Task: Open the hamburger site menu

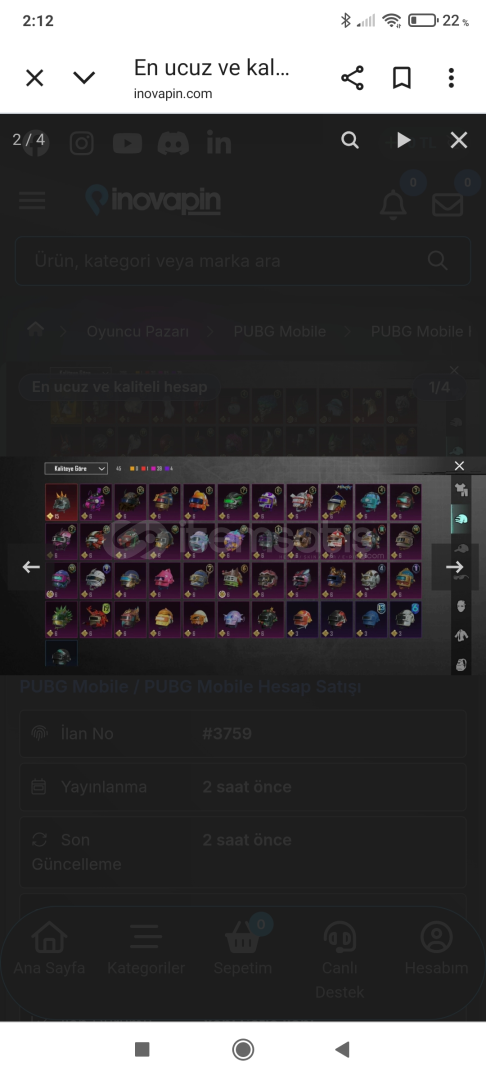Action: point(32,201)
